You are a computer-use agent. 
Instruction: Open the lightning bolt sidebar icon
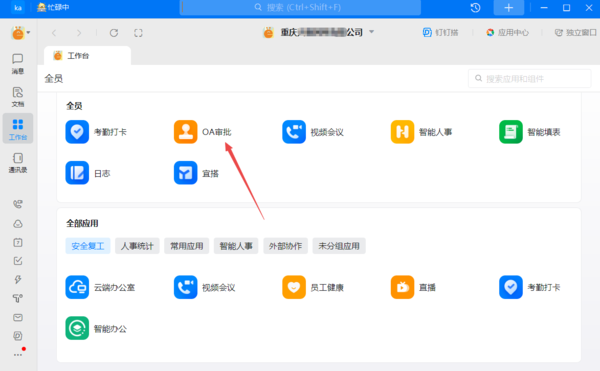coord(18,280)
